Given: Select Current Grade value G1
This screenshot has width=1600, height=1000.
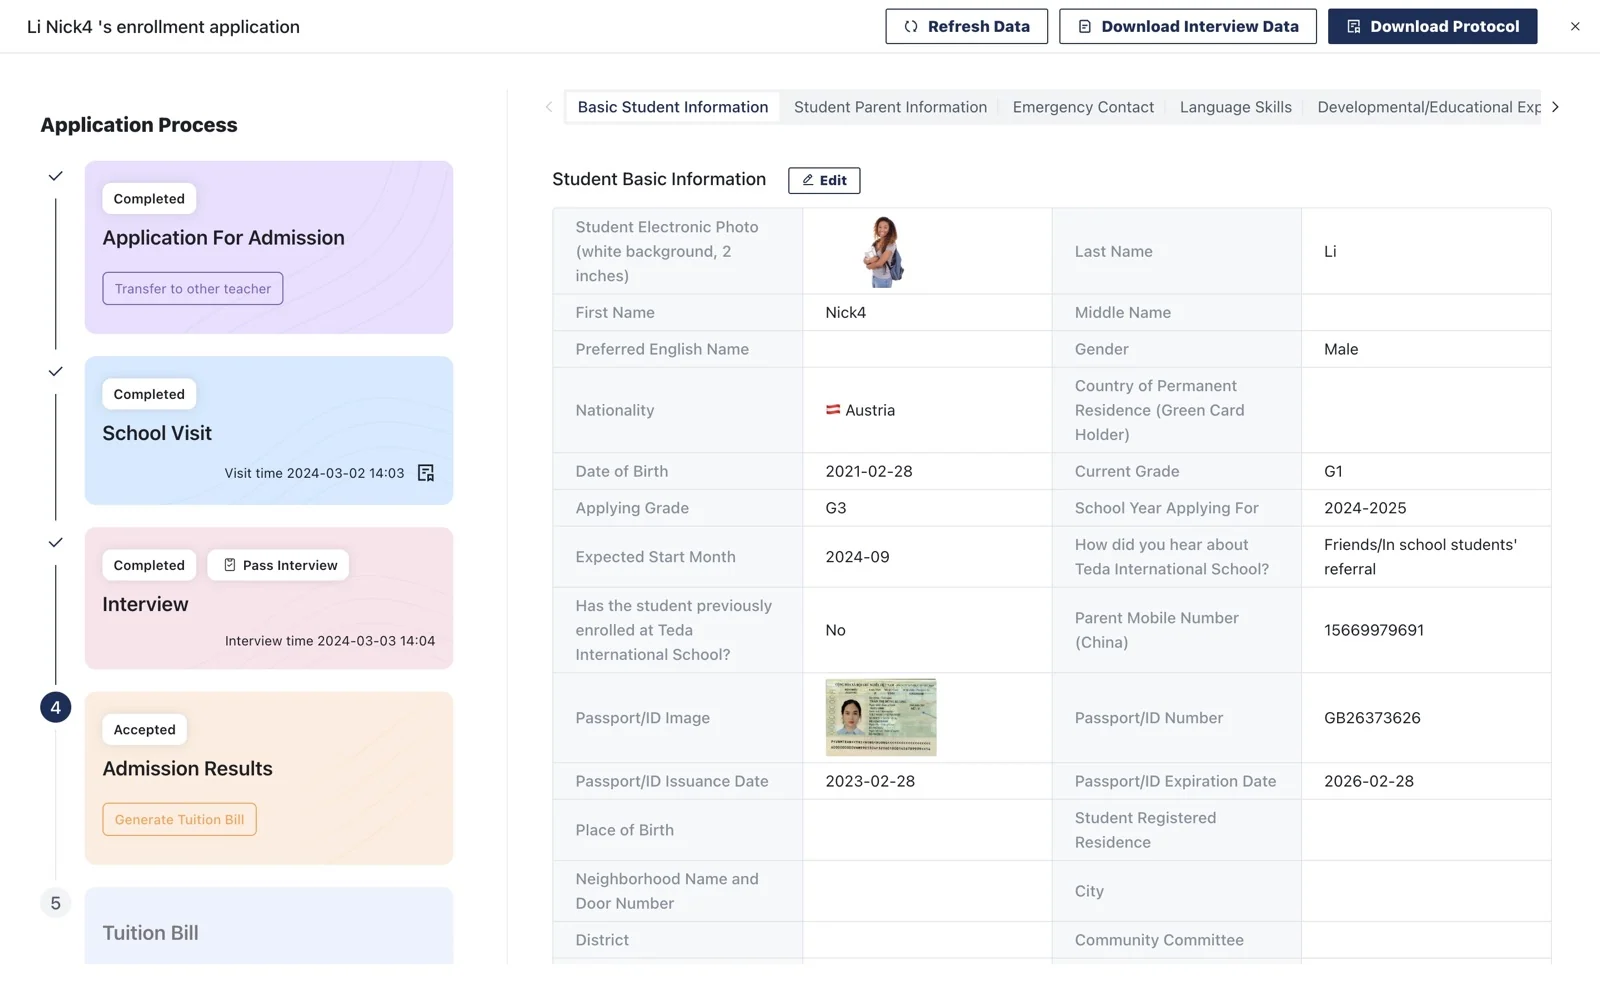Looking at the screenshot, I should [x=1333, y=472].
